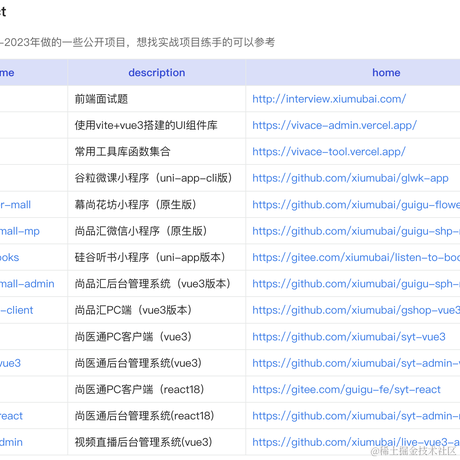Click the description column header
This screenshot has height=460, width=460.
click(x=157, y=73)
